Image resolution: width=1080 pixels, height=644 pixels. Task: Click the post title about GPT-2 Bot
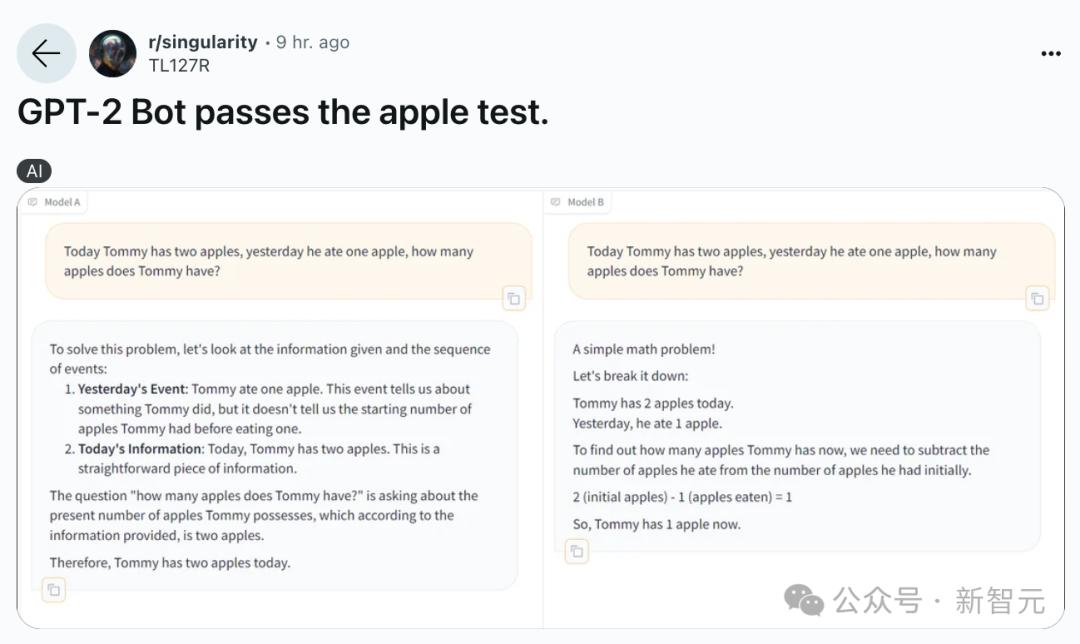click(283, 113)
